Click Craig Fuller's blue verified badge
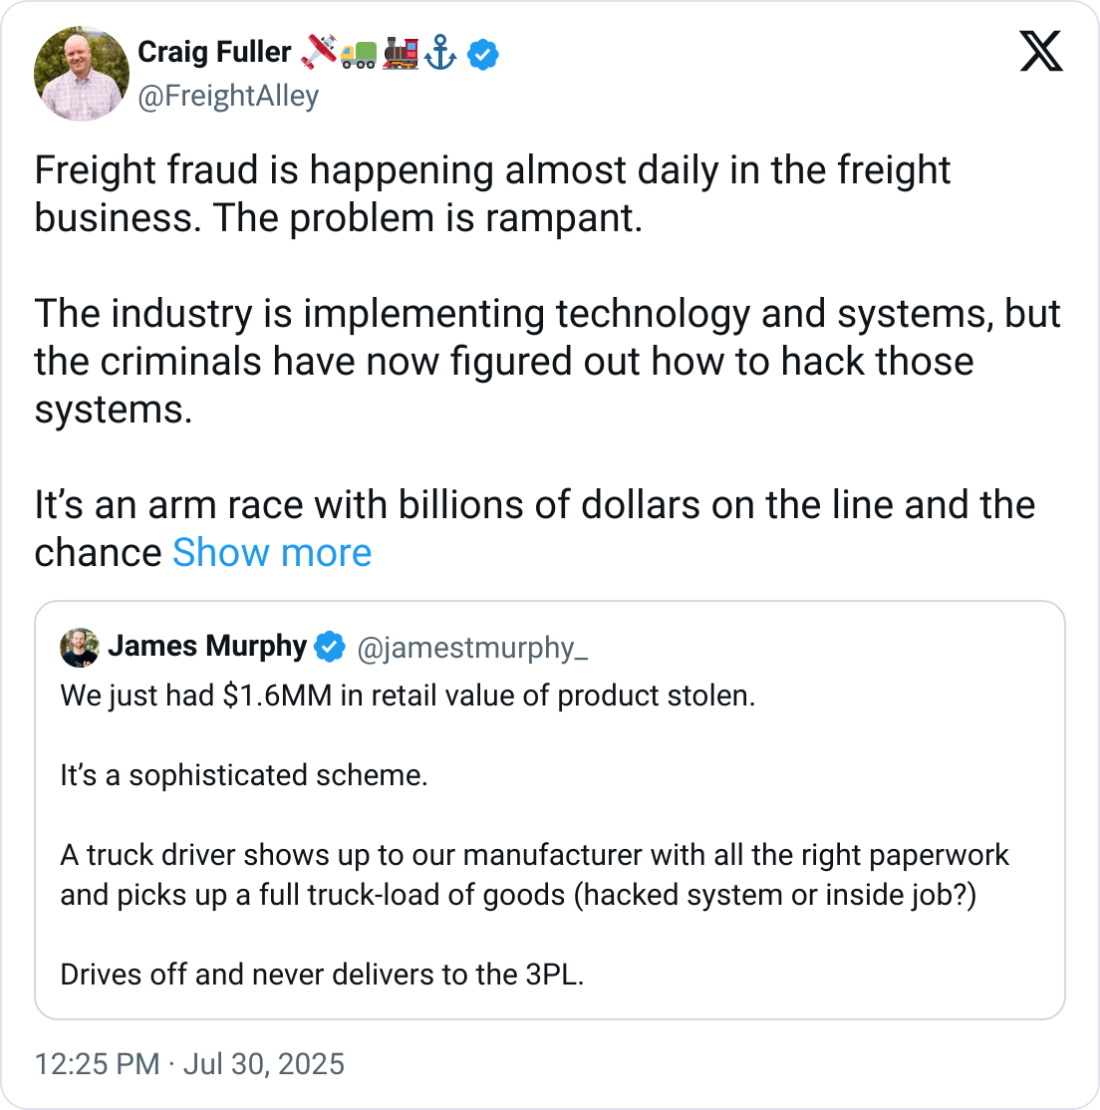The image size is (1100, 1110). (x=483, y=56)
